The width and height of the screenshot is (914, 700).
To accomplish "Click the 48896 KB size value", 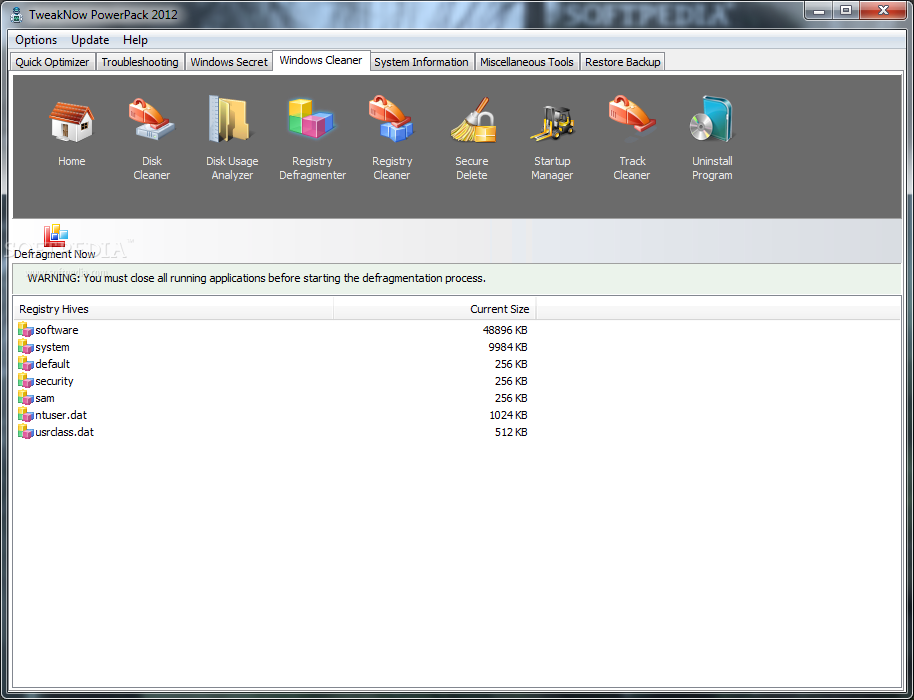I will click(x=505, y=330).
